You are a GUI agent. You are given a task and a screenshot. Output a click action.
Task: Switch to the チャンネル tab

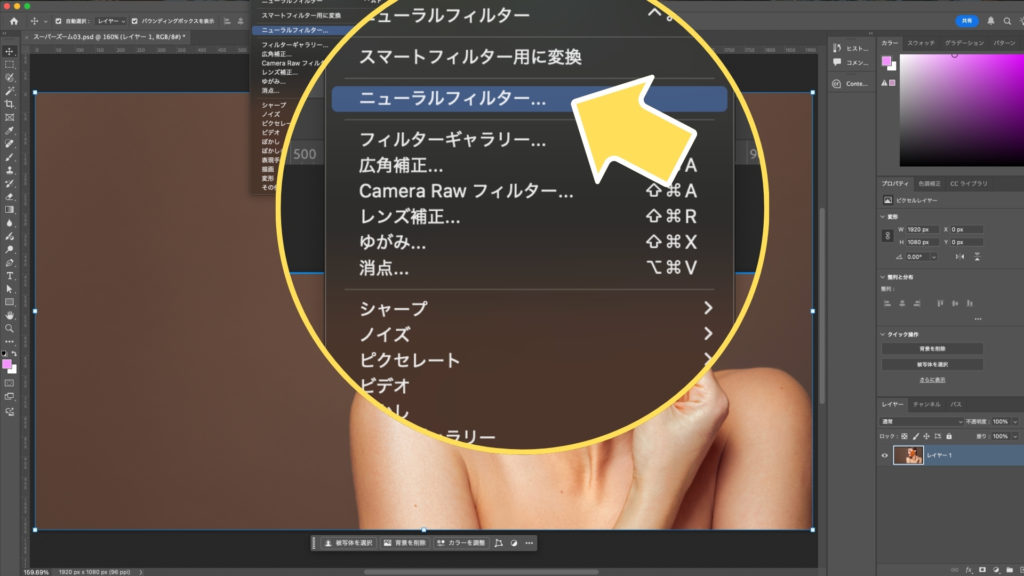point(927,404)
